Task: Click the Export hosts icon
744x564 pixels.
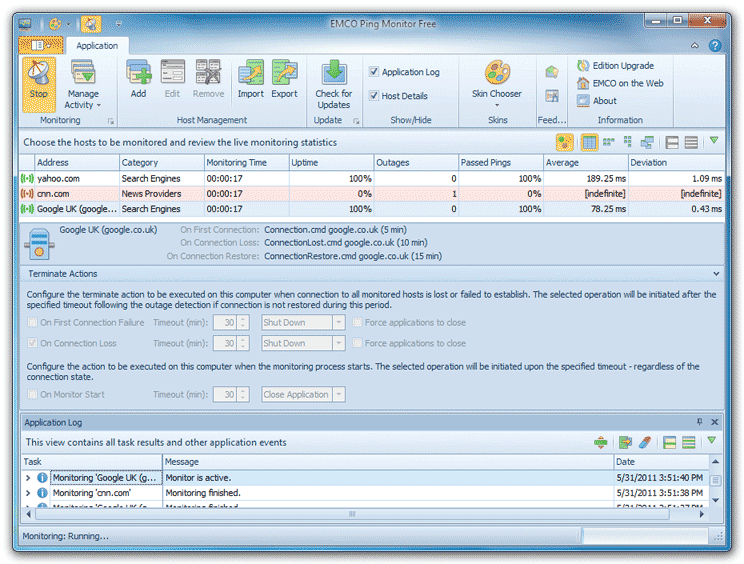Action: tap(284, 74)
